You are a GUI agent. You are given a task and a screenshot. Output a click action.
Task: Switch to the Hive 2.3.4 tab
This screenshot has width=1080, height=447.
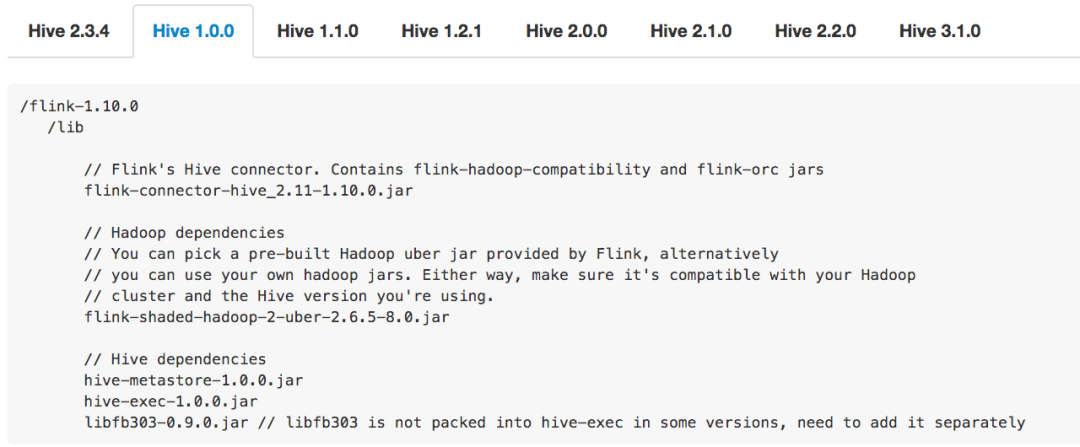click(x=68, y=31)
